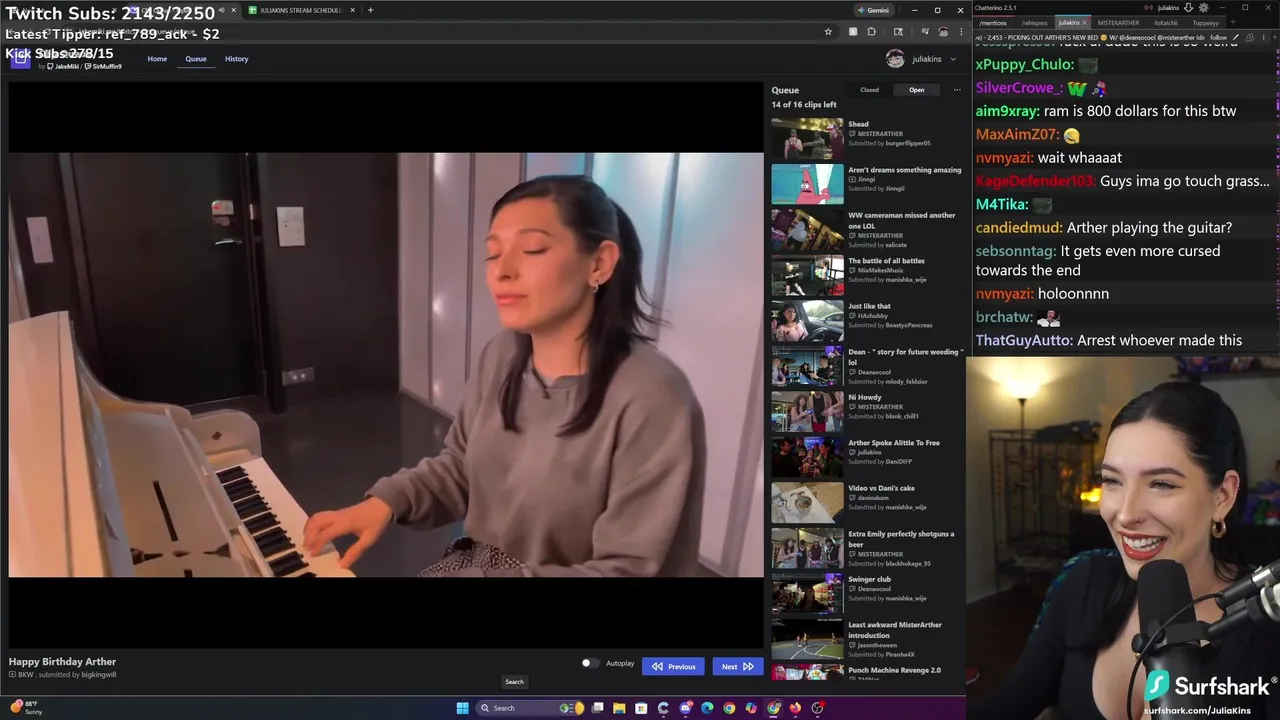The width and height of the screenshot is (1280, 720).
Task: Open Microsoft Edge from taskbar
Action: click(707, 708)
